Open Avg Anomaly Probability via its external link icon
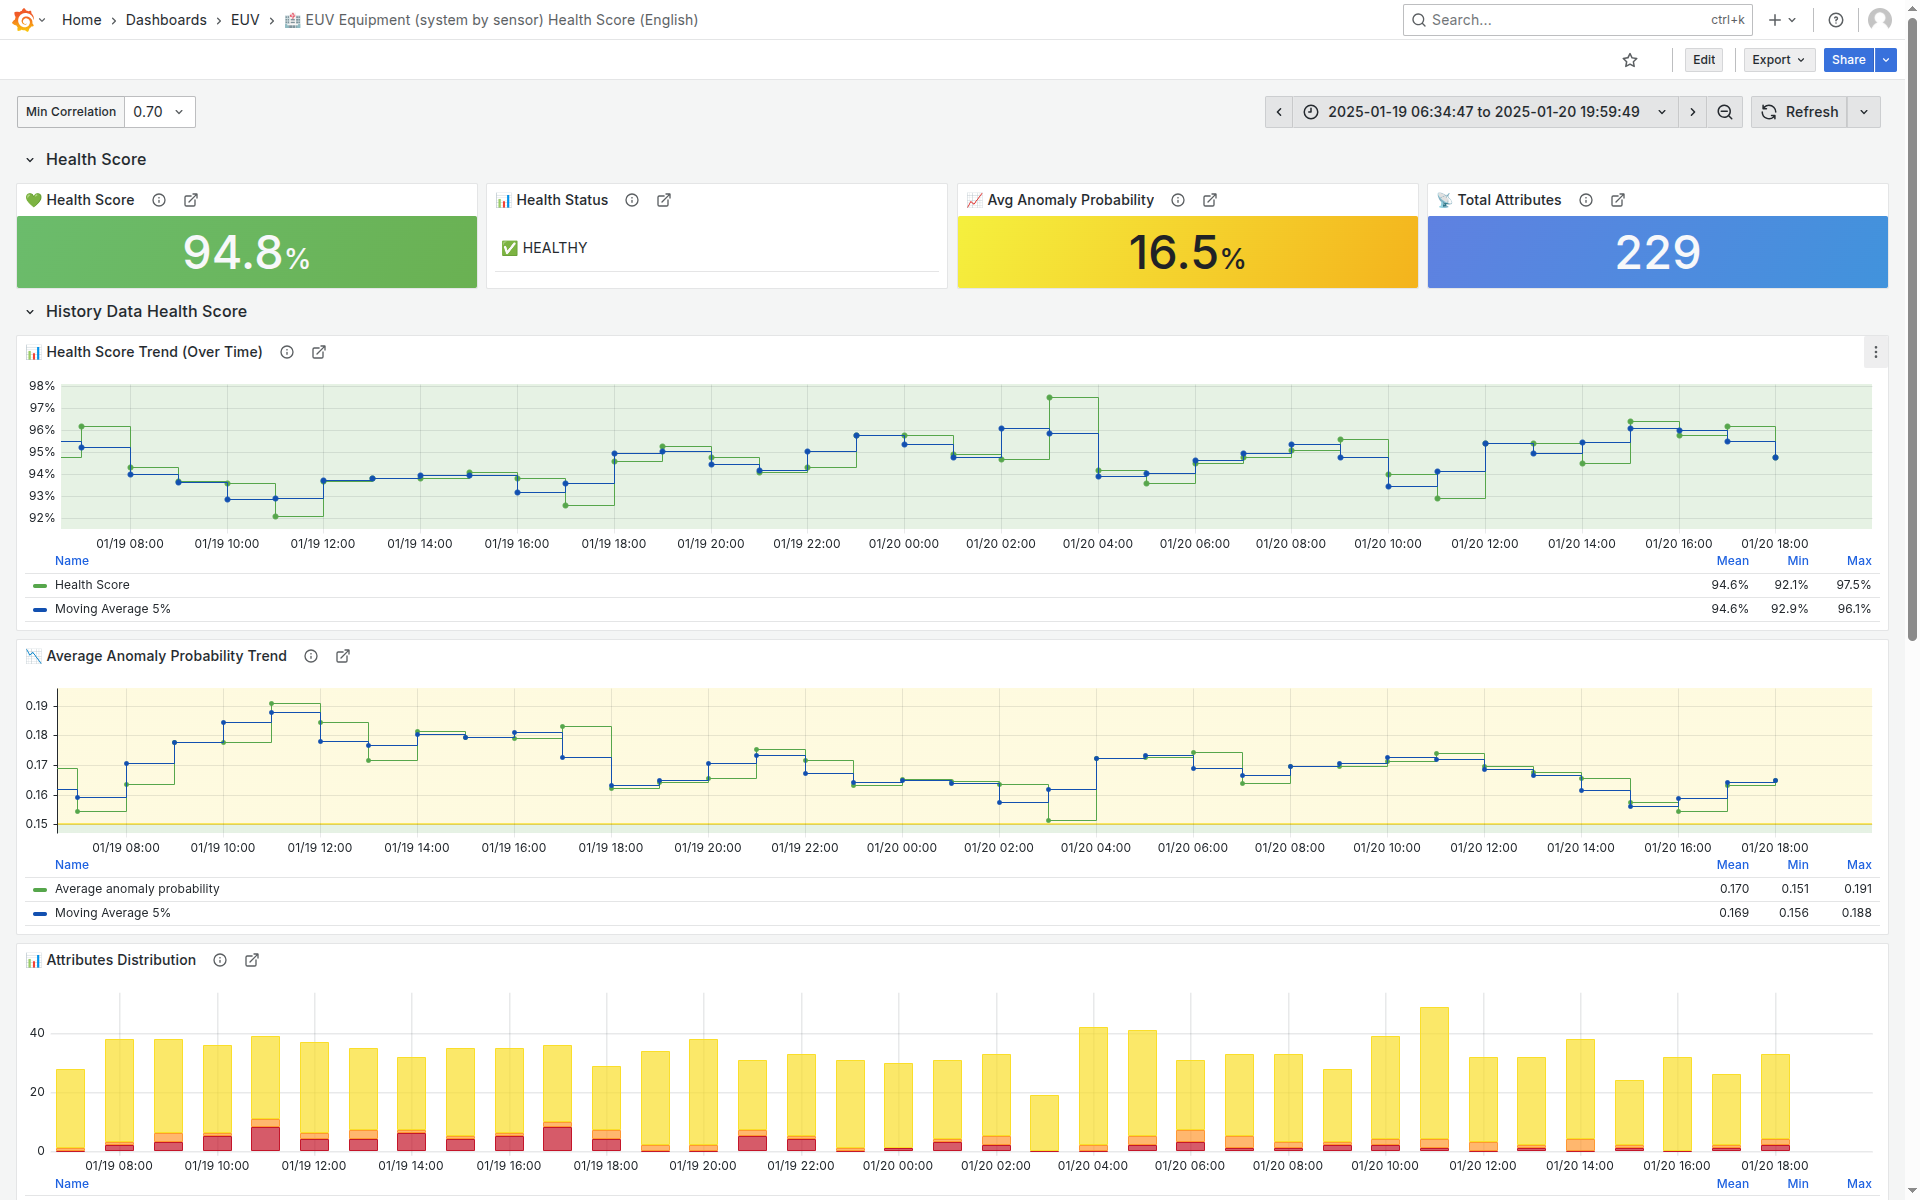 tap(1210, 200)
